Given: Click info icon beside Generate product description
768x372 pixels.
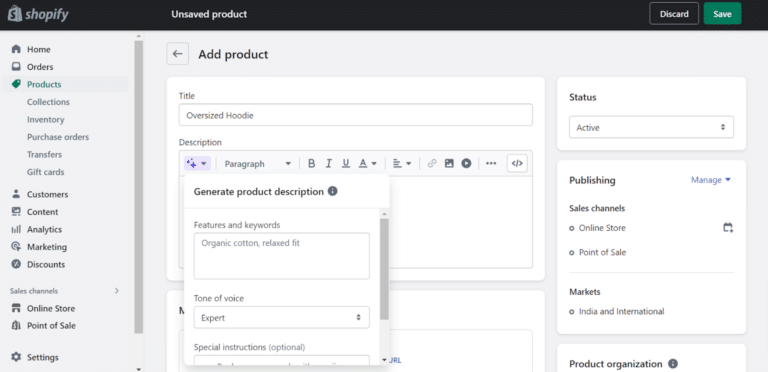Looking at the screenshot, I should point(333,191).
